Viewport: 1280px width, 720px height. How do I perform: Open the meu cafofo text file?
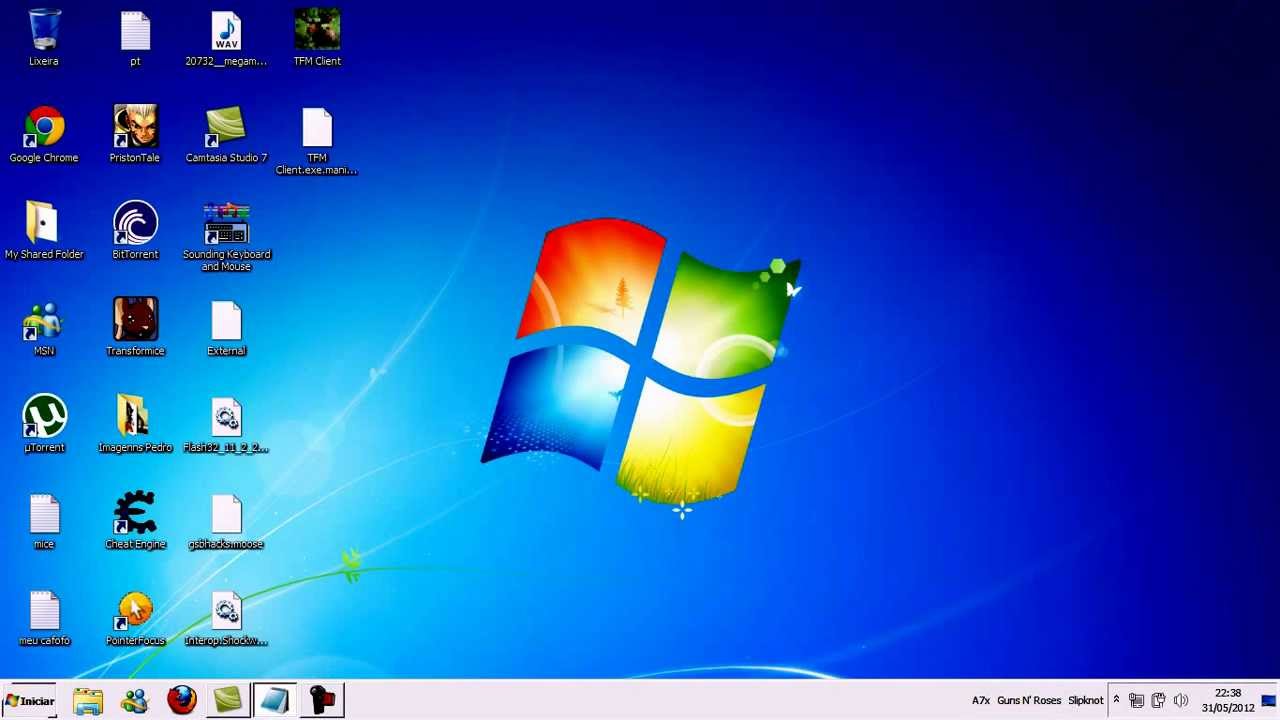pos(44,618)
